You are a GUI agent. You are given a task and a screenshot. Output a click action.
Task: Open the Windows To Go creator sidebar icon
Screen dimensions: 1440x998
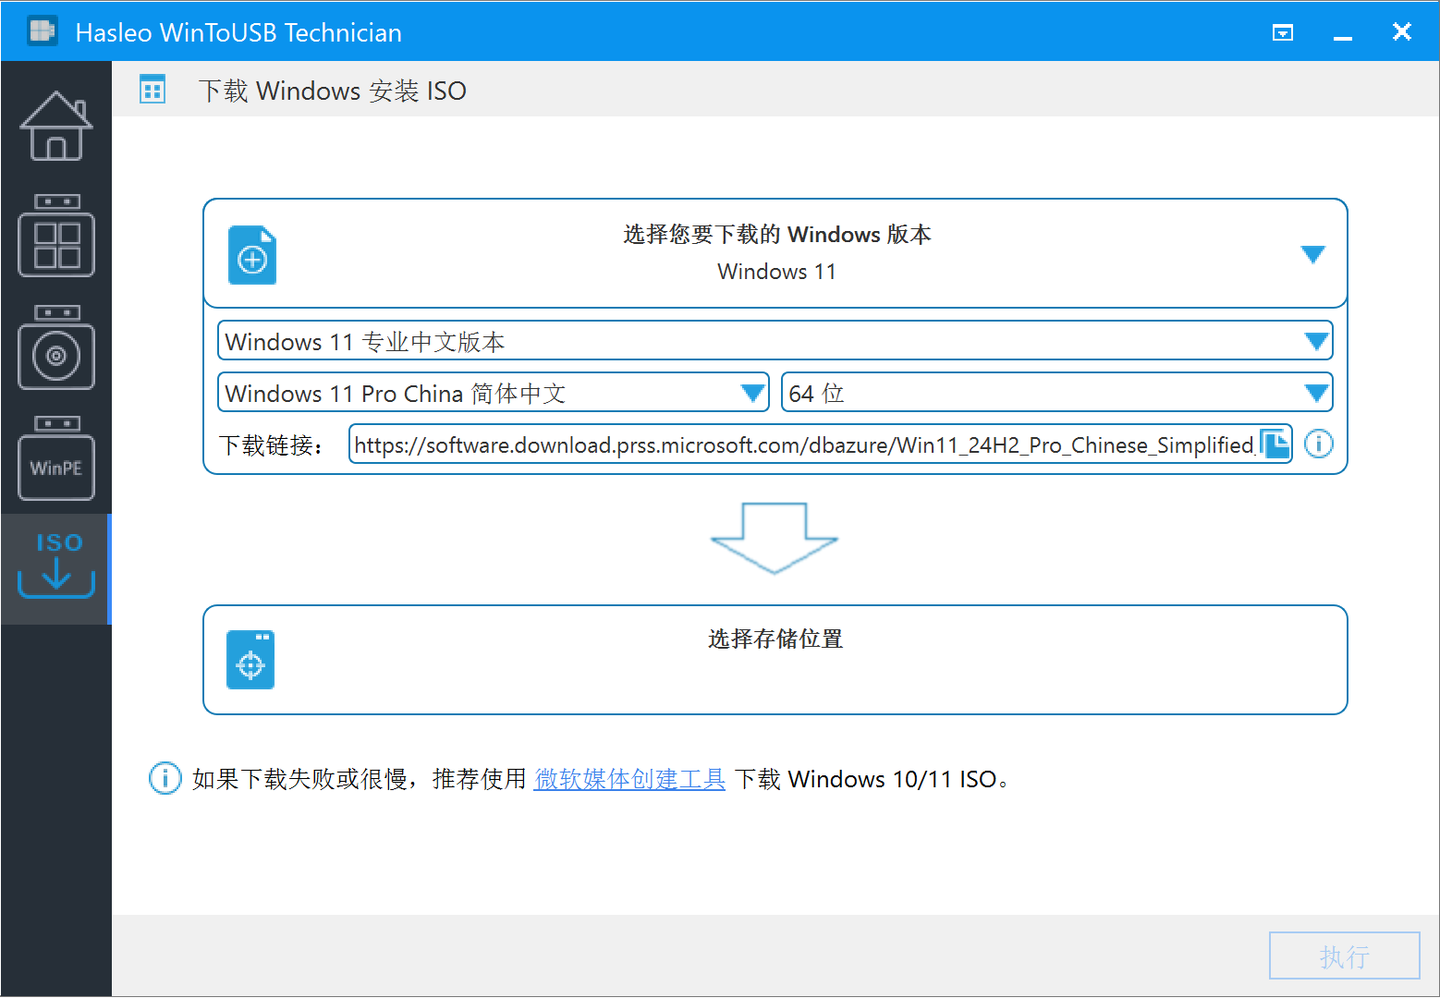(x=56, y=236)
